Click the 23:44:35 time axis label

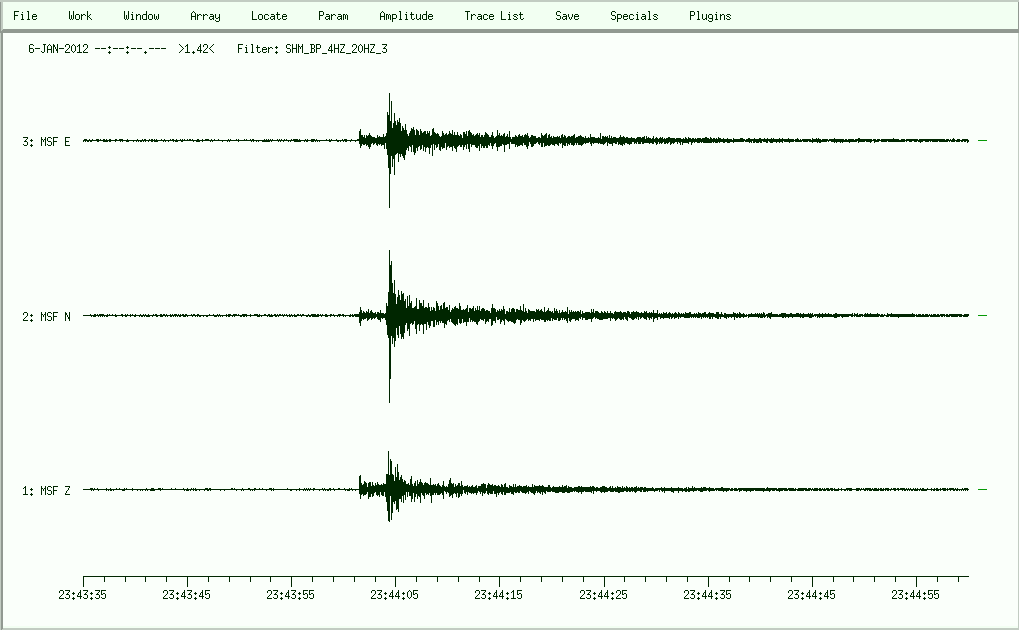(708, 595)
